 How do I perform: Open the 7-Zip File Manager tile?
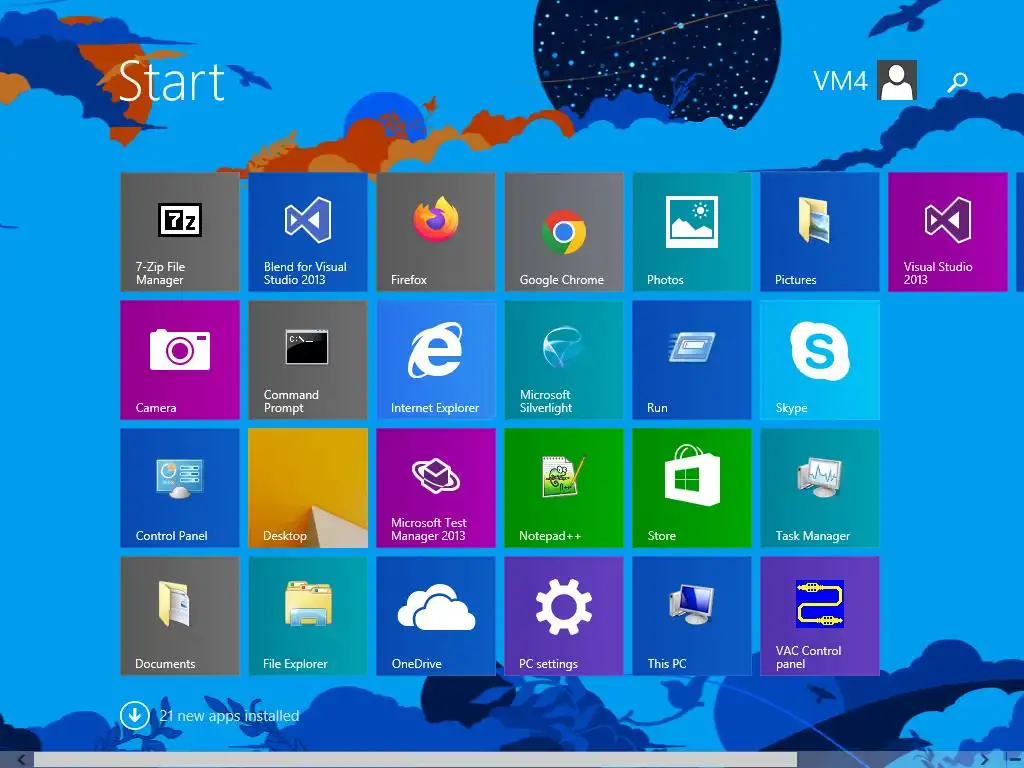pyautogui.click(x=180, y=232)
